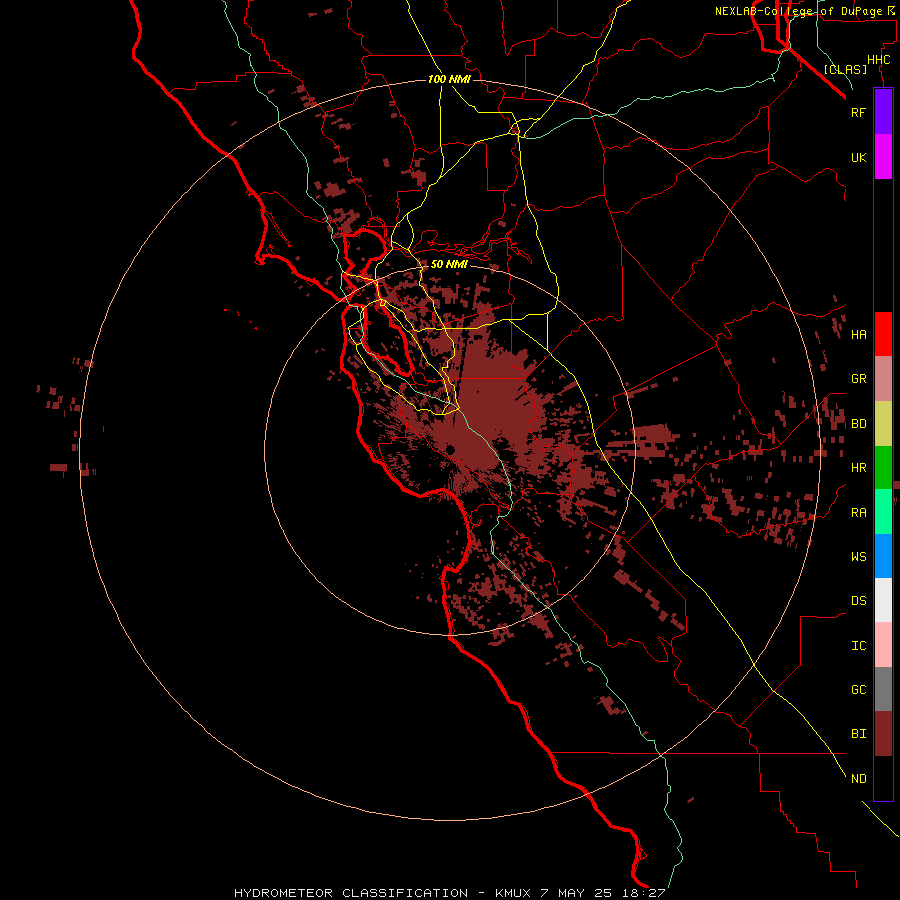Click the 'HA' legend label
Image resolution: width=900 pixels, height=900 pixels.
tap(858, 335)
